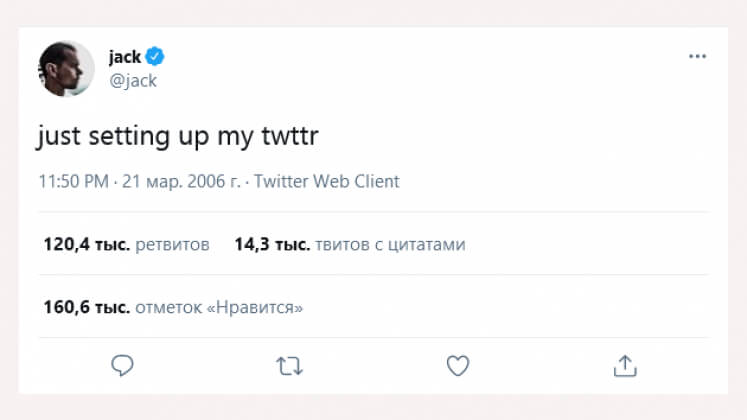The height and width of the screenshot is (420, 747).
Task: Like the tweet with the heart icon
Action: tap(457, 366)
